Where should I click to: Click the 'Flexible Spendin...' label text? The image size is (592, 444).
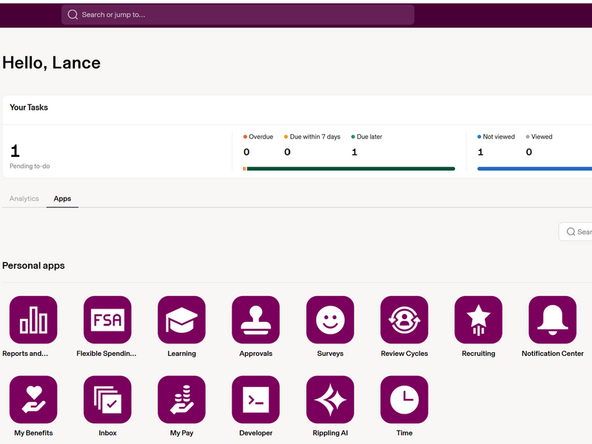(x=106, y=353)
